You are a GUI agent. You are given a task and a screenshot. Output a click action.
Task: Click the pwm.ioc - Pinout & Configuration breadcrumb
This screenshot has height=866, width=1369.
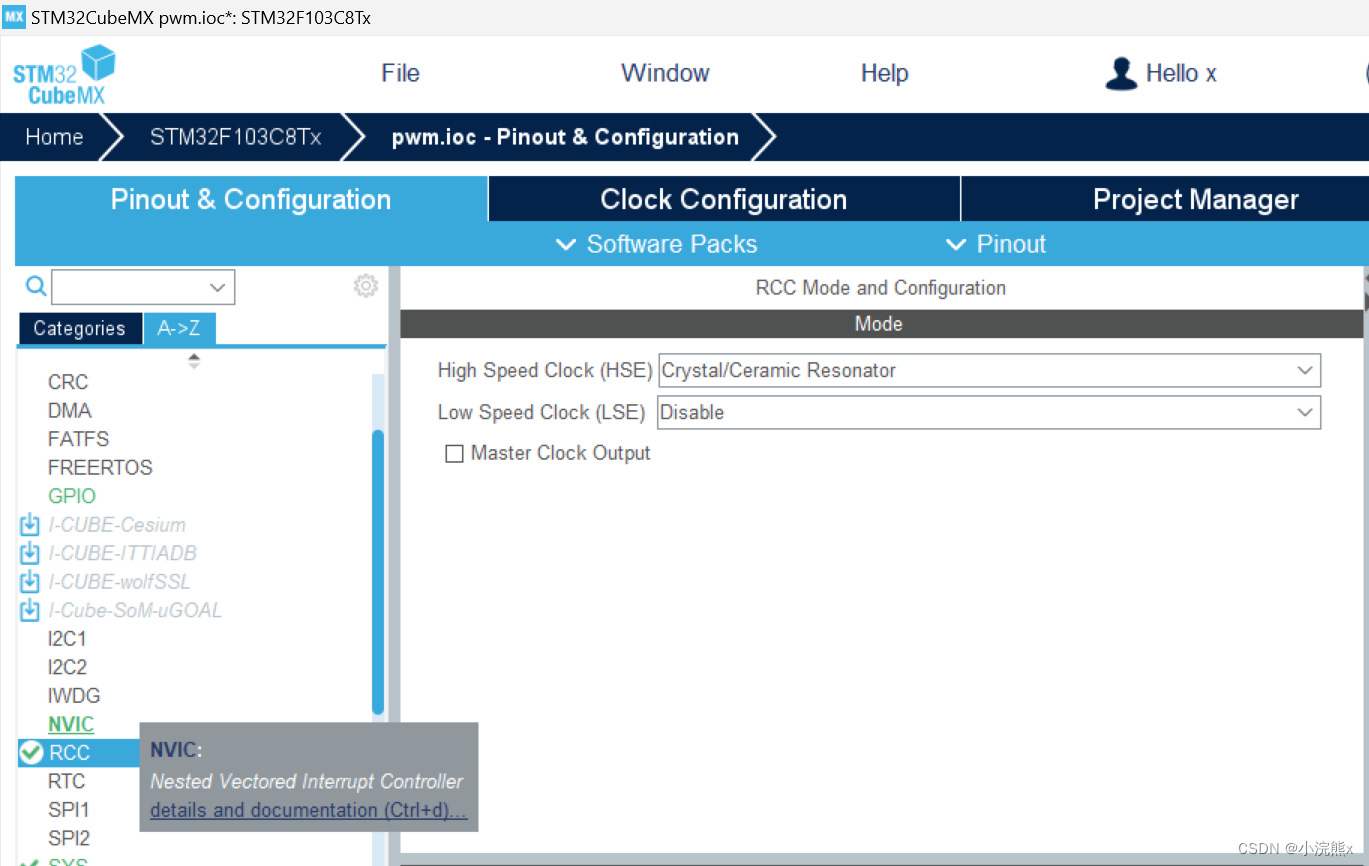(565, 137)
